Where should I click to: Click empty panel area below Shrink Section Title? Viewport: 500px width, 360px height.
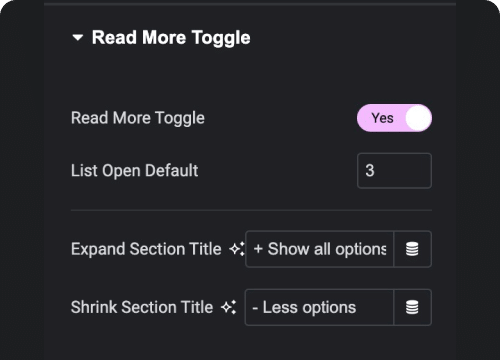pyautogui.click(x=250, y=343)
